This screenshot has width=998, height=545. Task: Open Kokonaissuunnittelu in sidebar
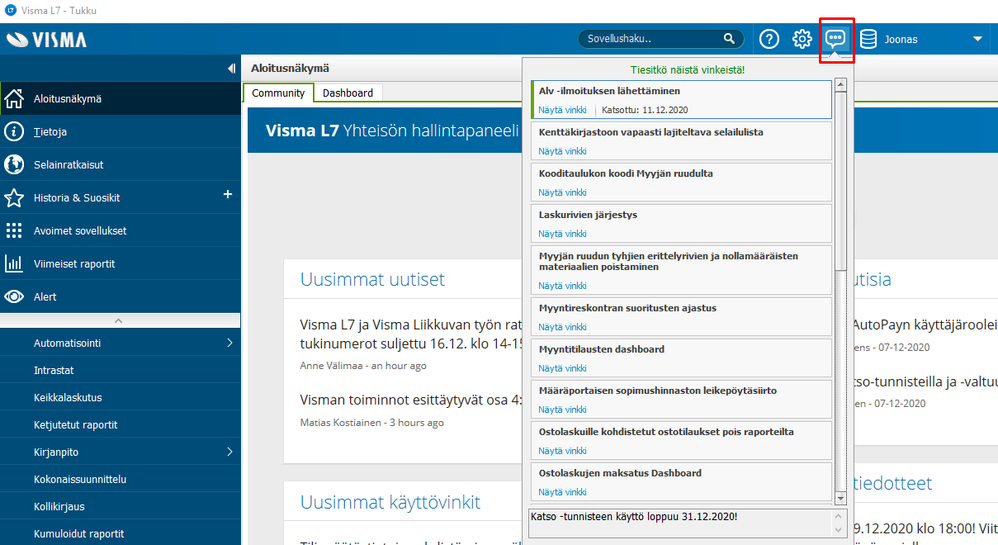point(120,479)
